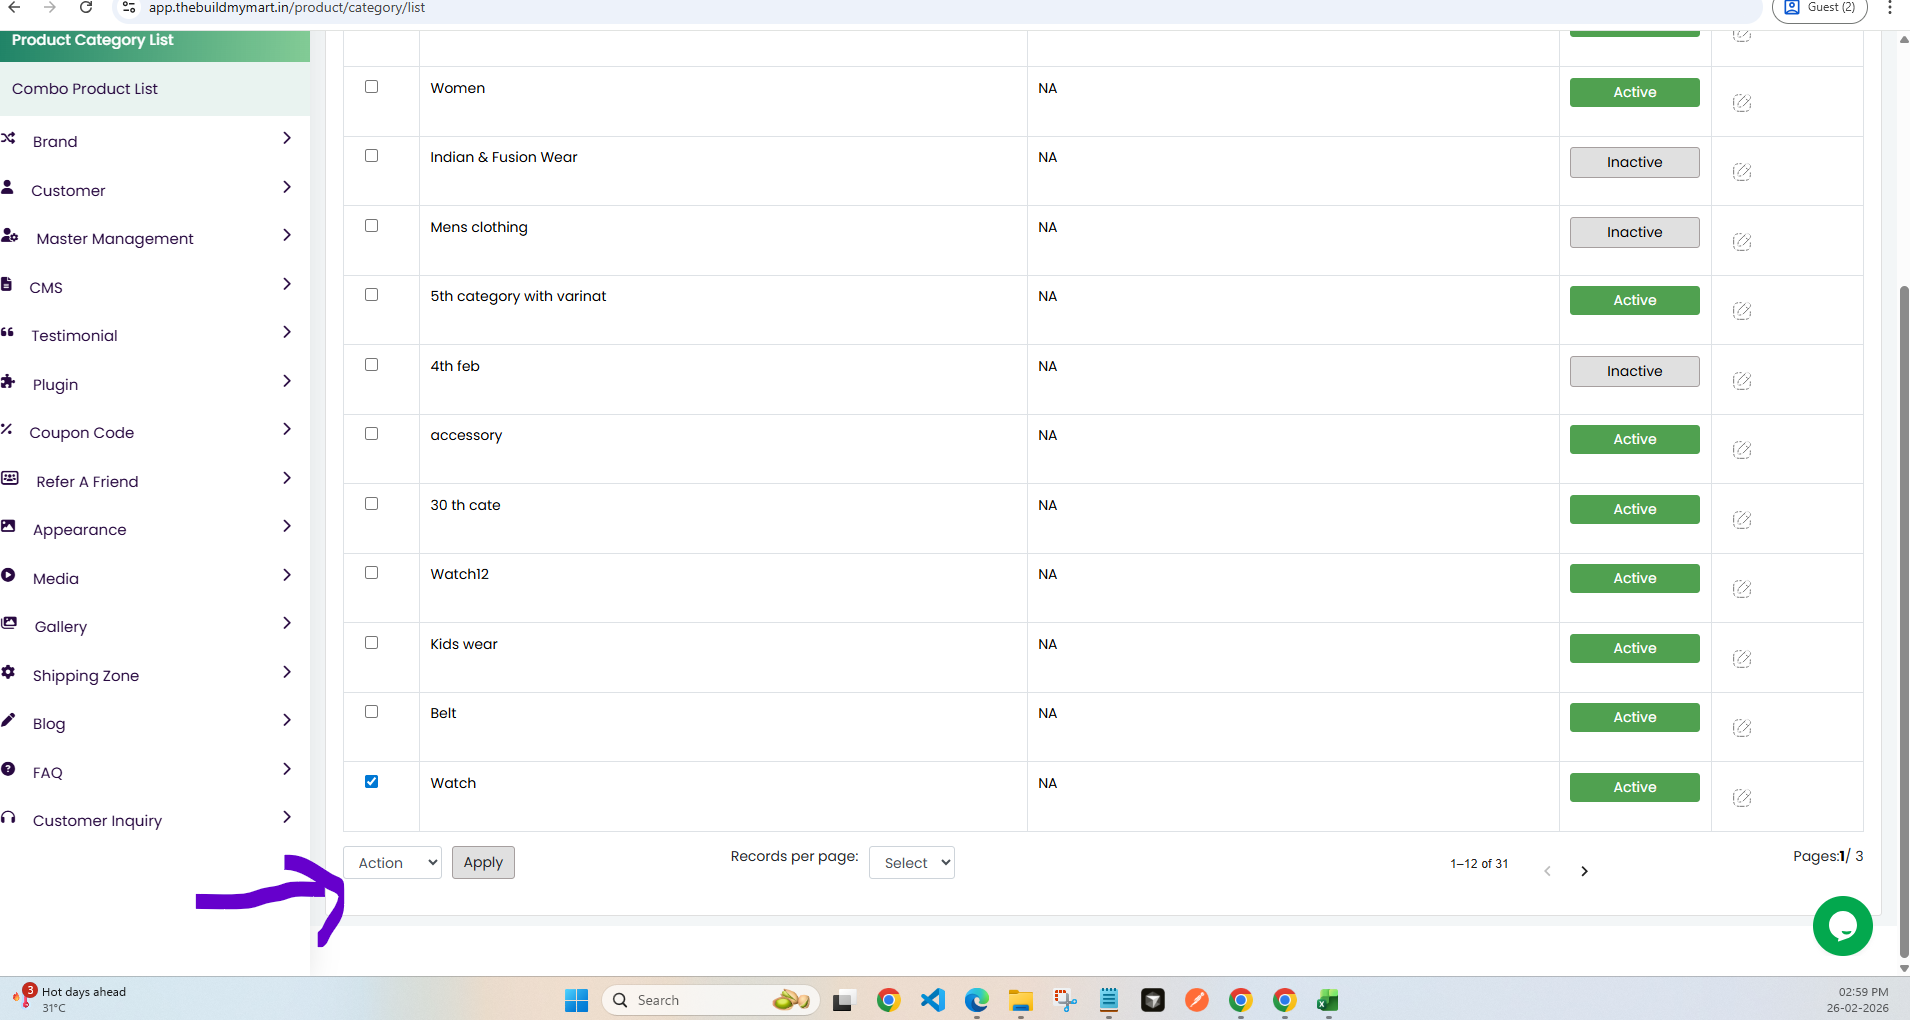Expand Appearance menu chevron
Screen dimensions: 1910x1020
(287, 526)
